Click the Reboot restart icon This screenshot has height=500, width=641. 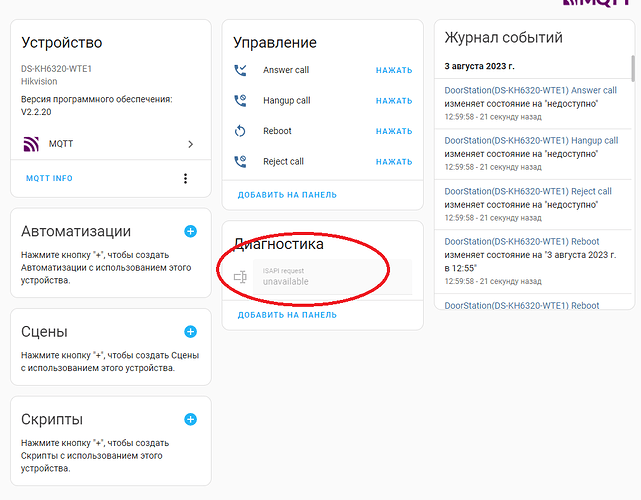240,131
